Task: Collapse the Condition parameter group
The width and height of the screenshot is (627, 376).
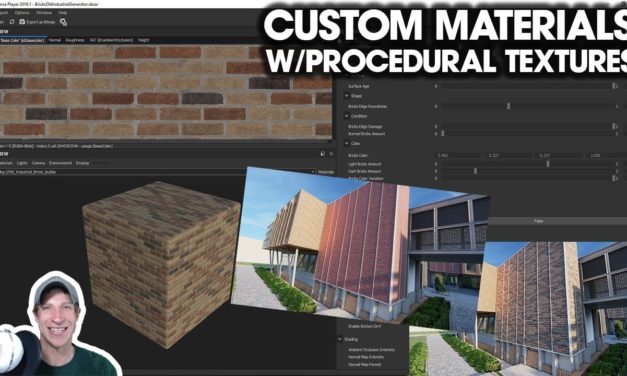Action: (347, 116)
